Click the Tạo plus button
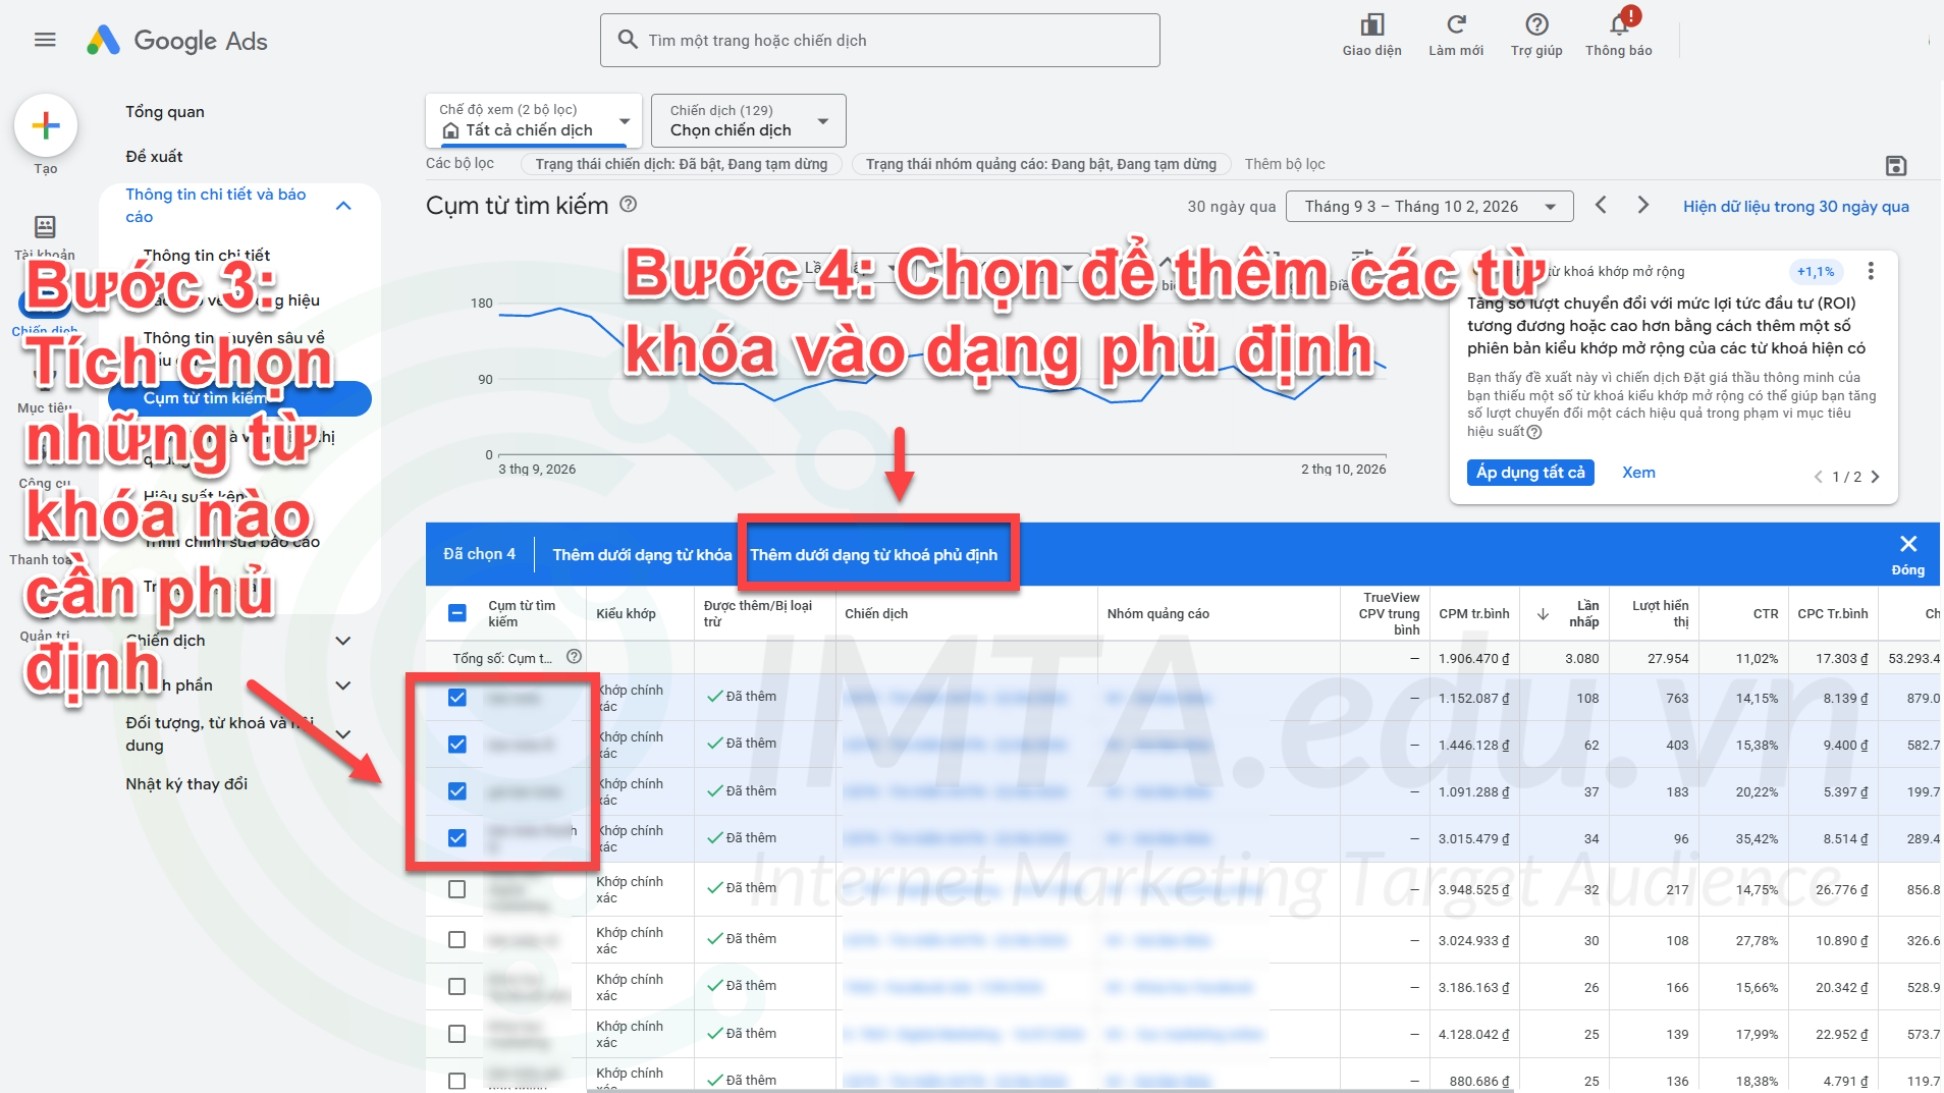Screen dimensions: 1944x1093 46,125
